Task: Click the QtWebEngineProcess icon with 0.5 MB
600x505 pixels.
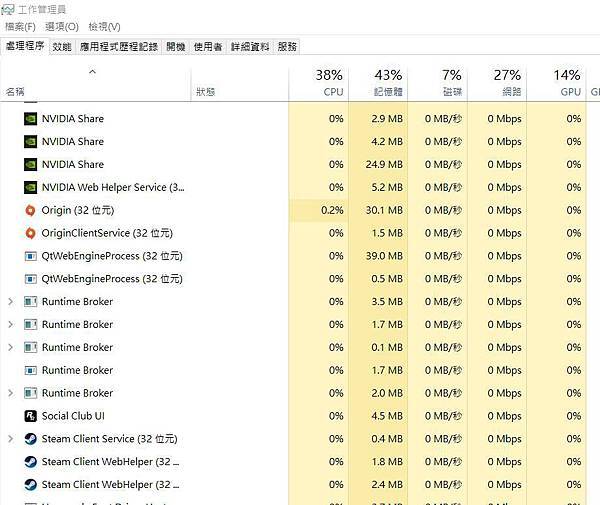Action: [31, 279]
